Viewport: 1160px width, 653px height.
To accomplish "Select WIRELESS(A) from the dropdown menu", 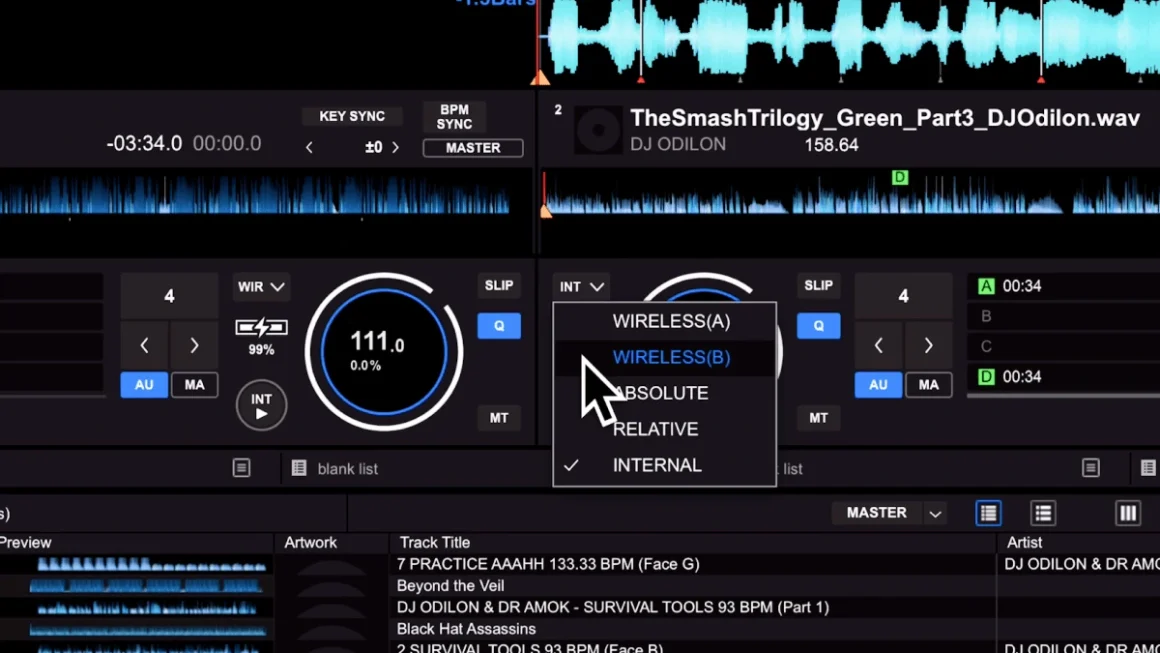I will click(x=670, y=321).
